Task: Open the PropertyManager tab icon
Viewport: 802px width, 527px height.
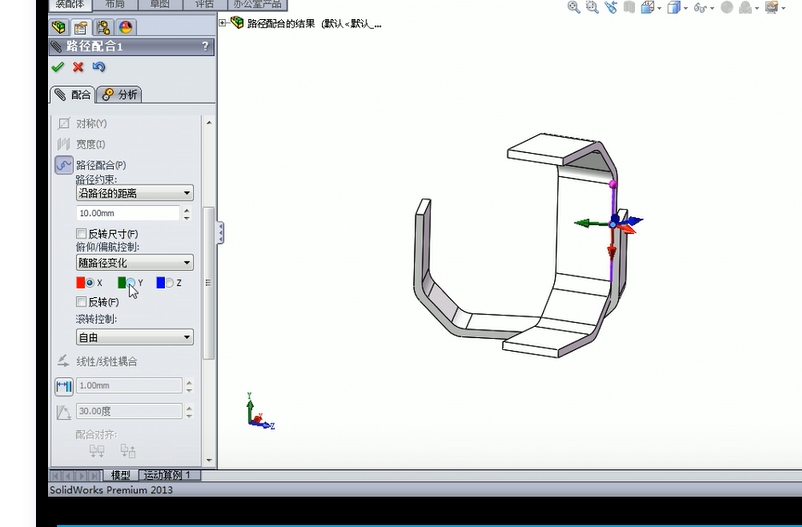Action: 81,27
